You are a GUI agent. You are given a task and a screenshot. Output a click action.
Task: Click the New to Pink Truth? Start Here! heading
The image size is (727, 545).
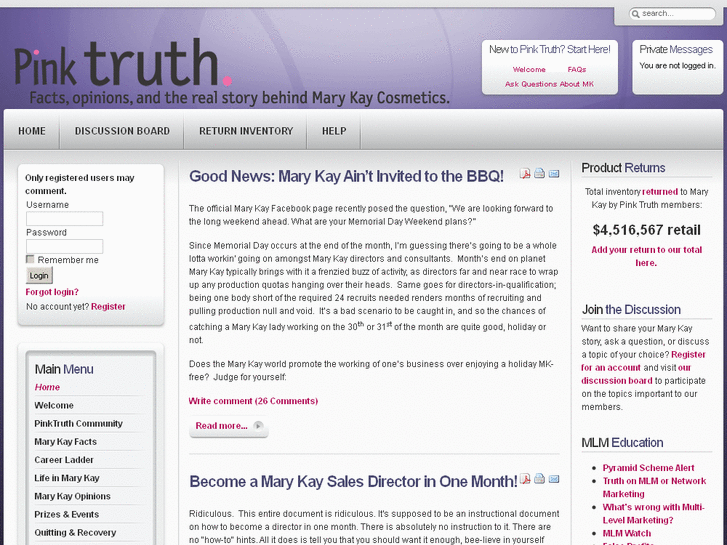549,49
